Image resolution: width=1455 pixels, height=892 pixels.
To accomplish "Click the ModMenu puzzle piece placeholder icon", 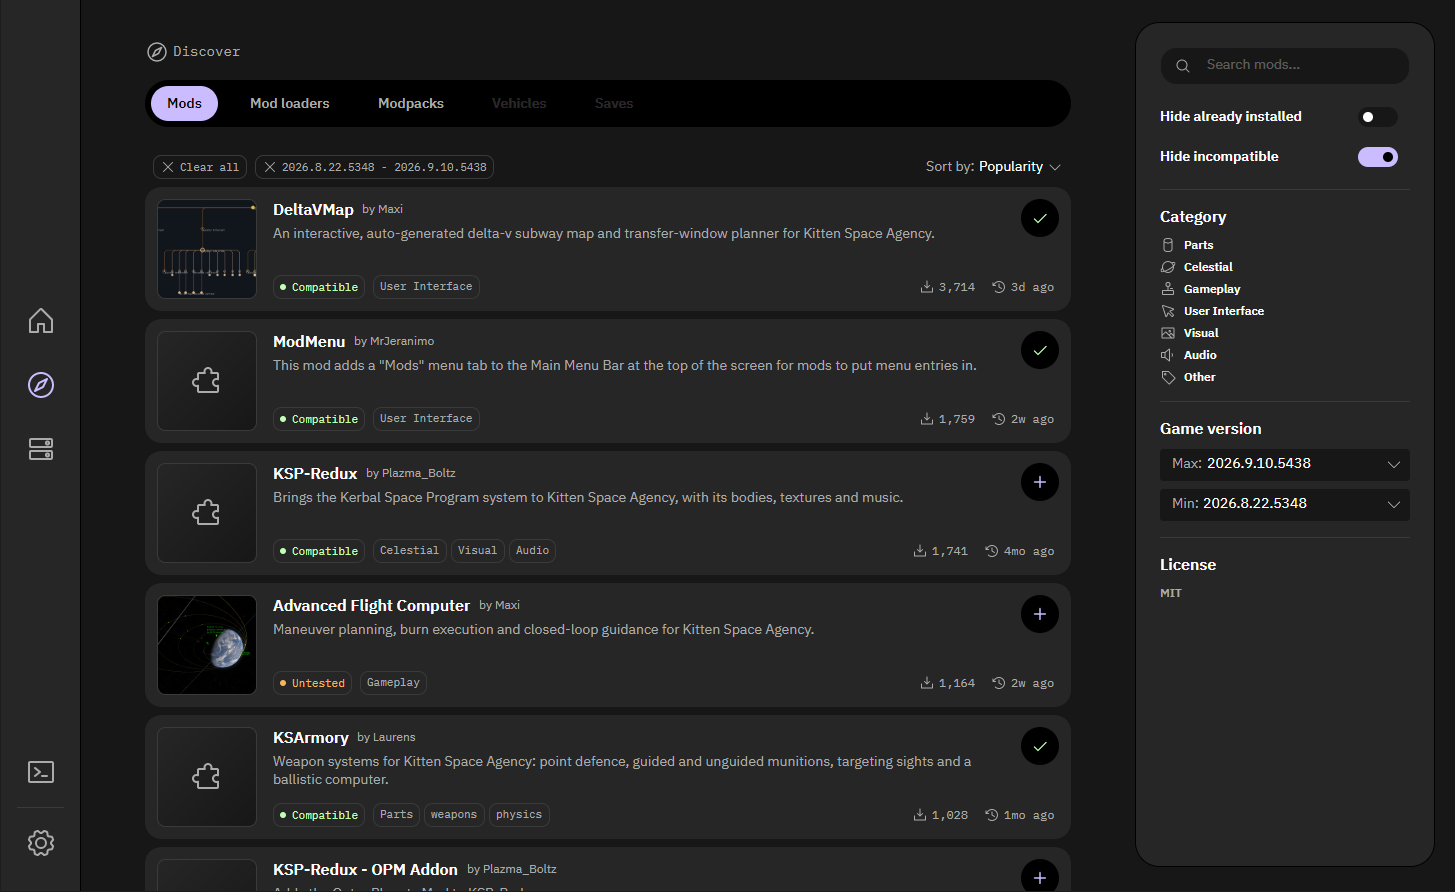I will click(x=207, y=381).
